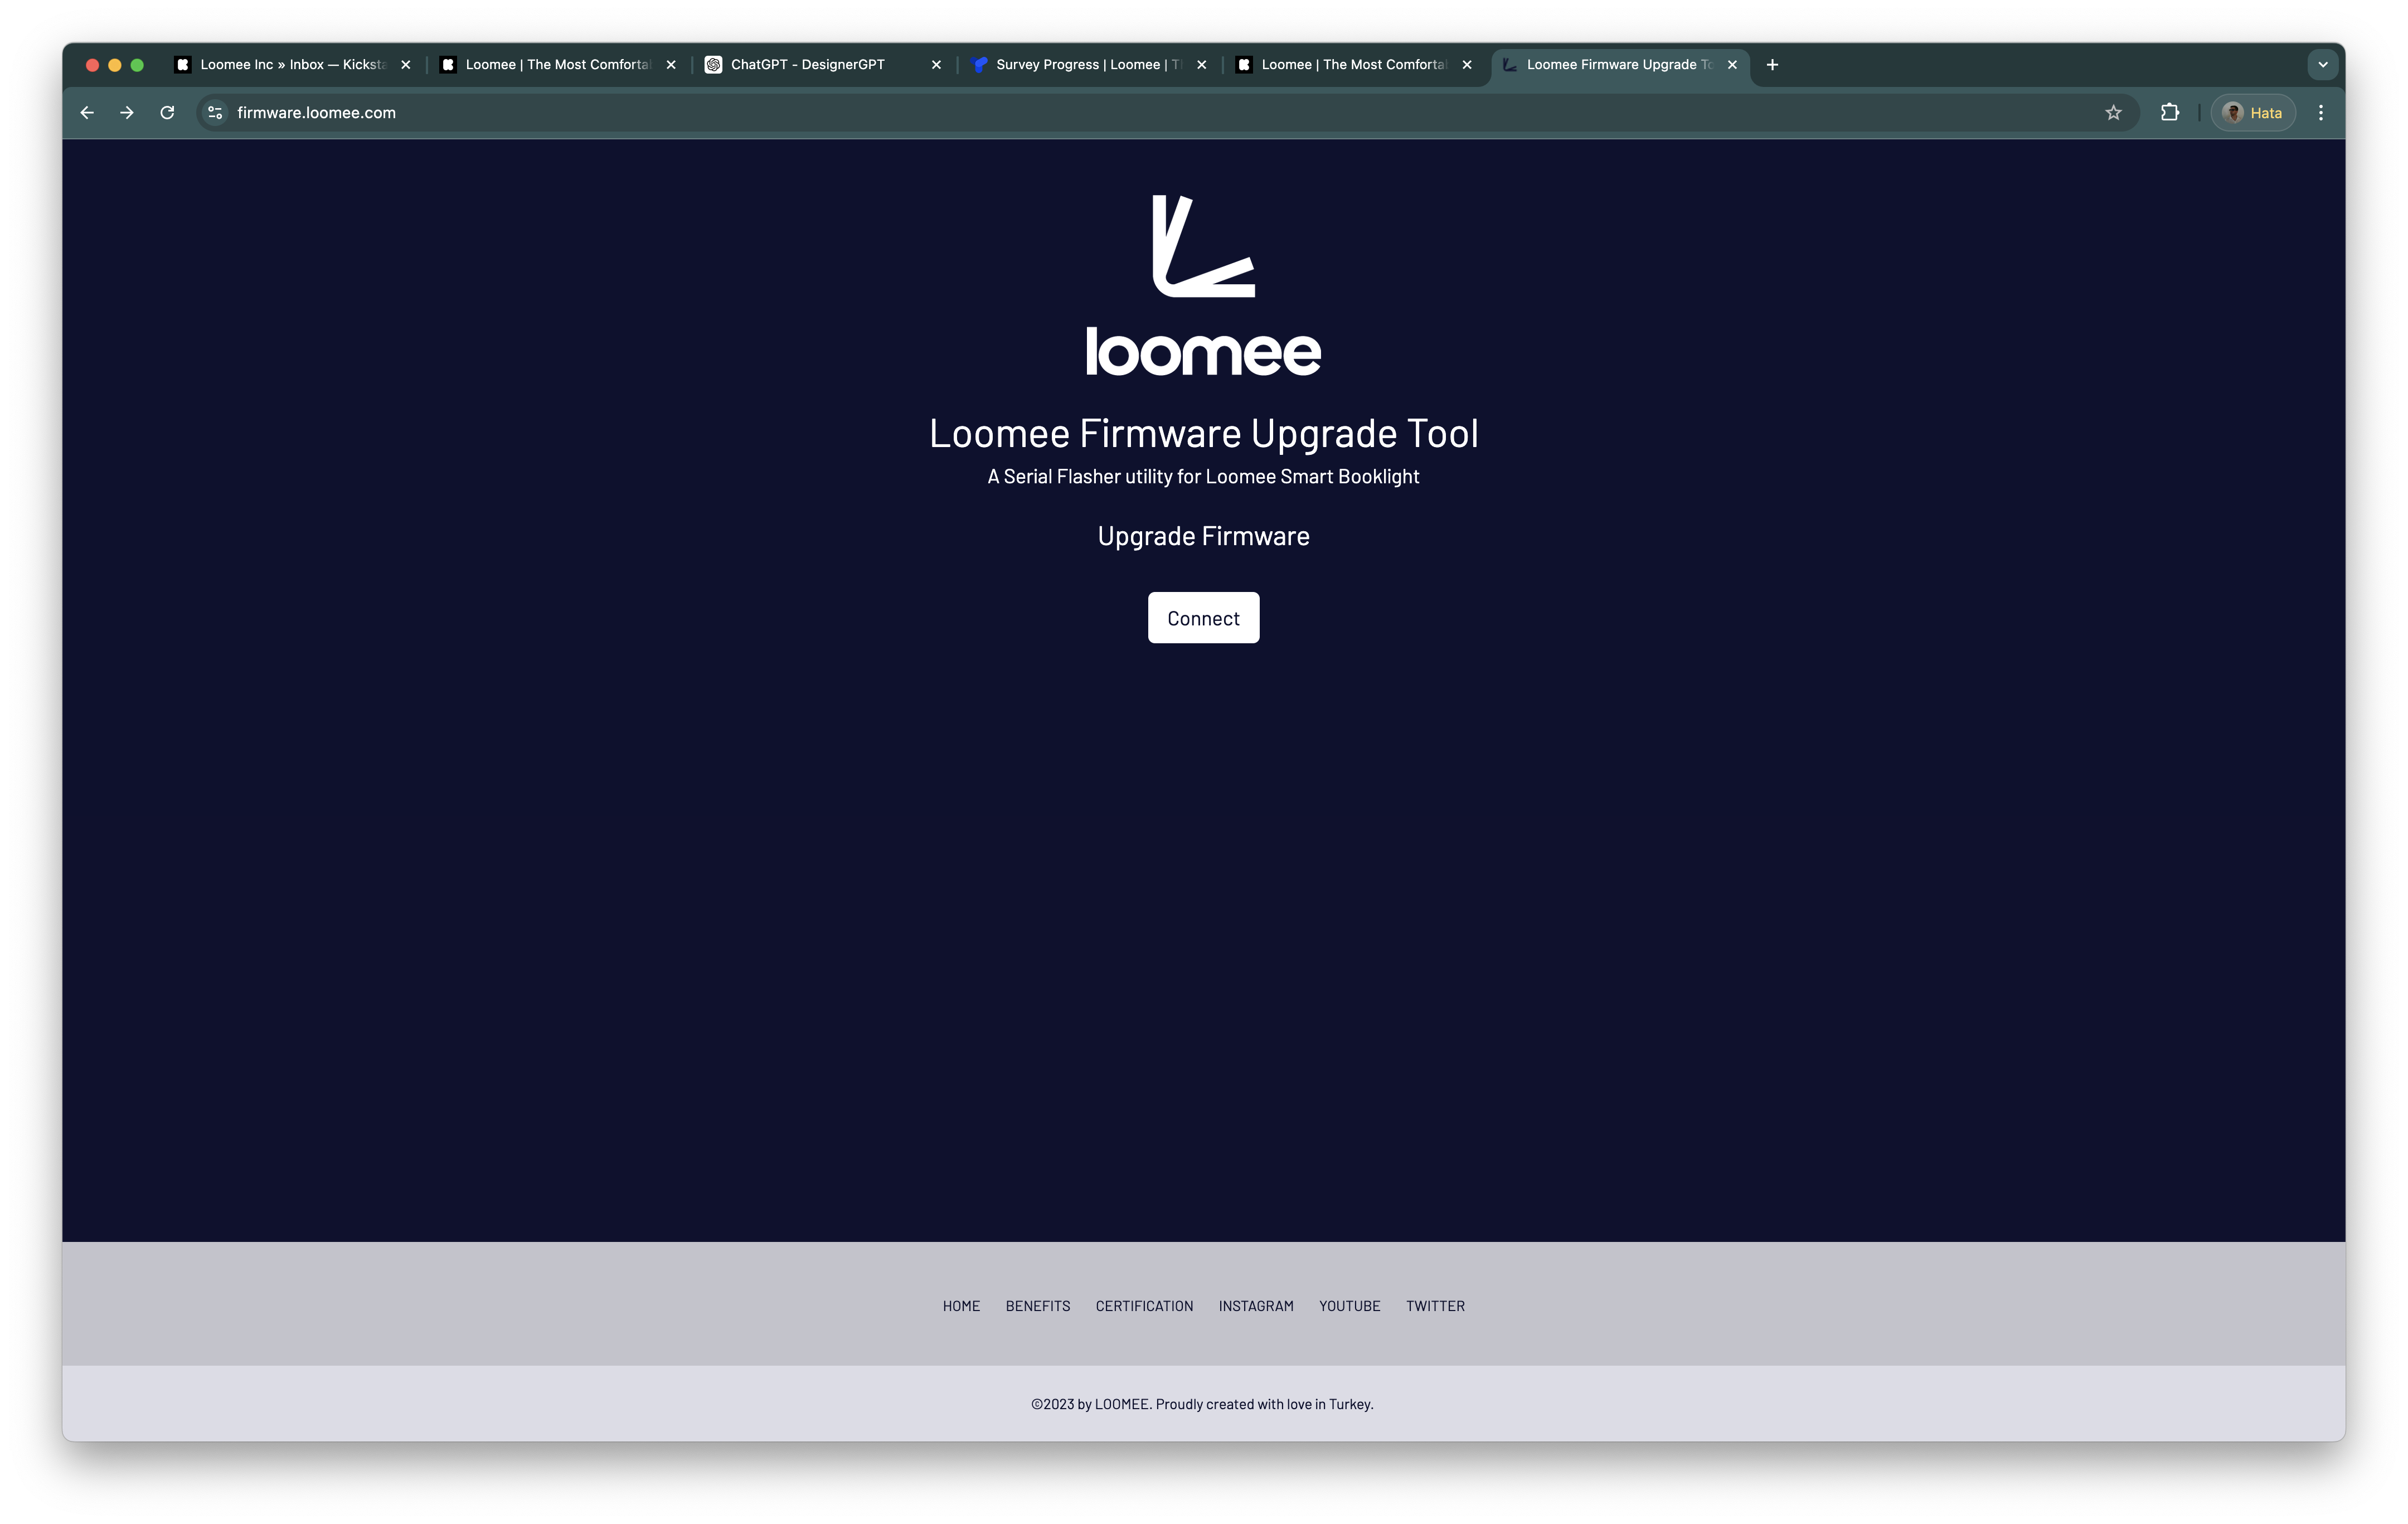The width and height of the screenshot is (2408, 1524).
Task: Close the Loomee Inc Inbox tab
Action: tap(406, 65)
